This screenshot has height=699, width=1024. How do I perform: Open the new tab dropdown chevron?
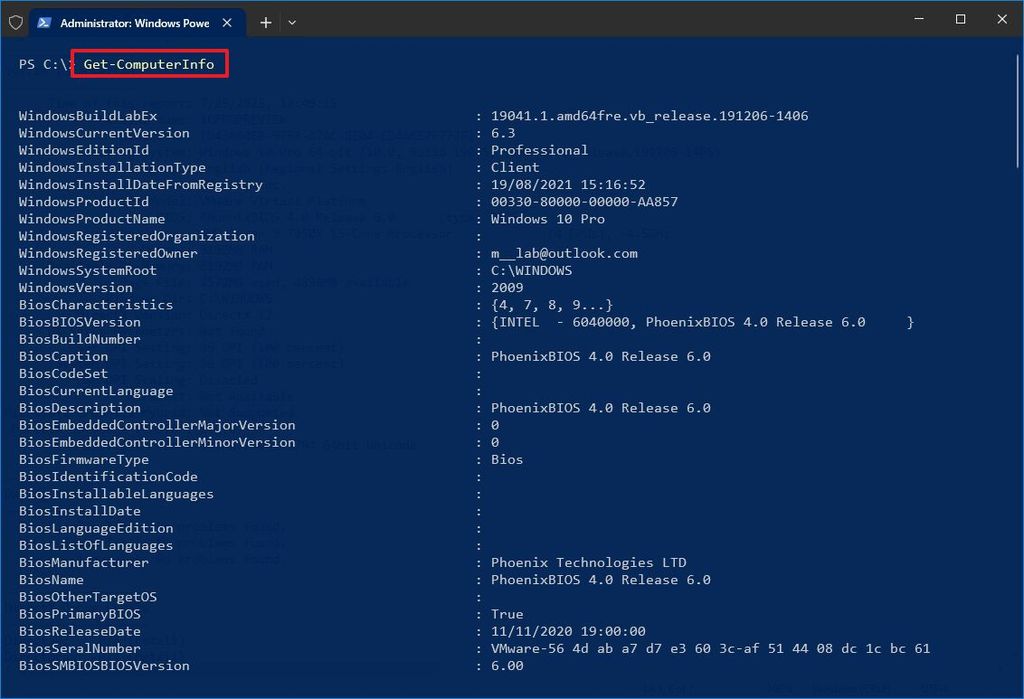click(291, 20)
